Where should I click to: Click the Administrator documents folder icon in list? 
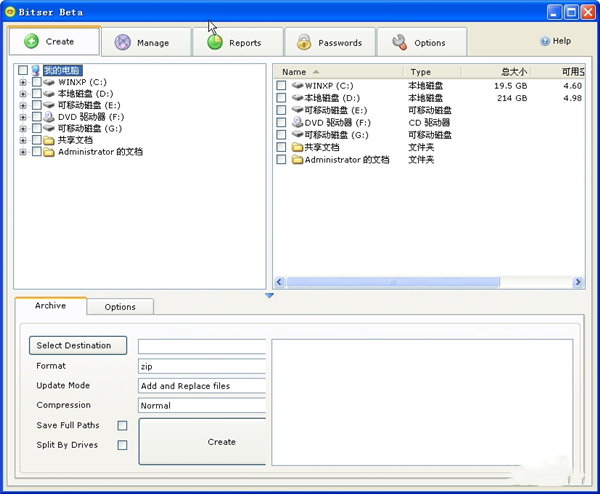(x=297, y=159)
